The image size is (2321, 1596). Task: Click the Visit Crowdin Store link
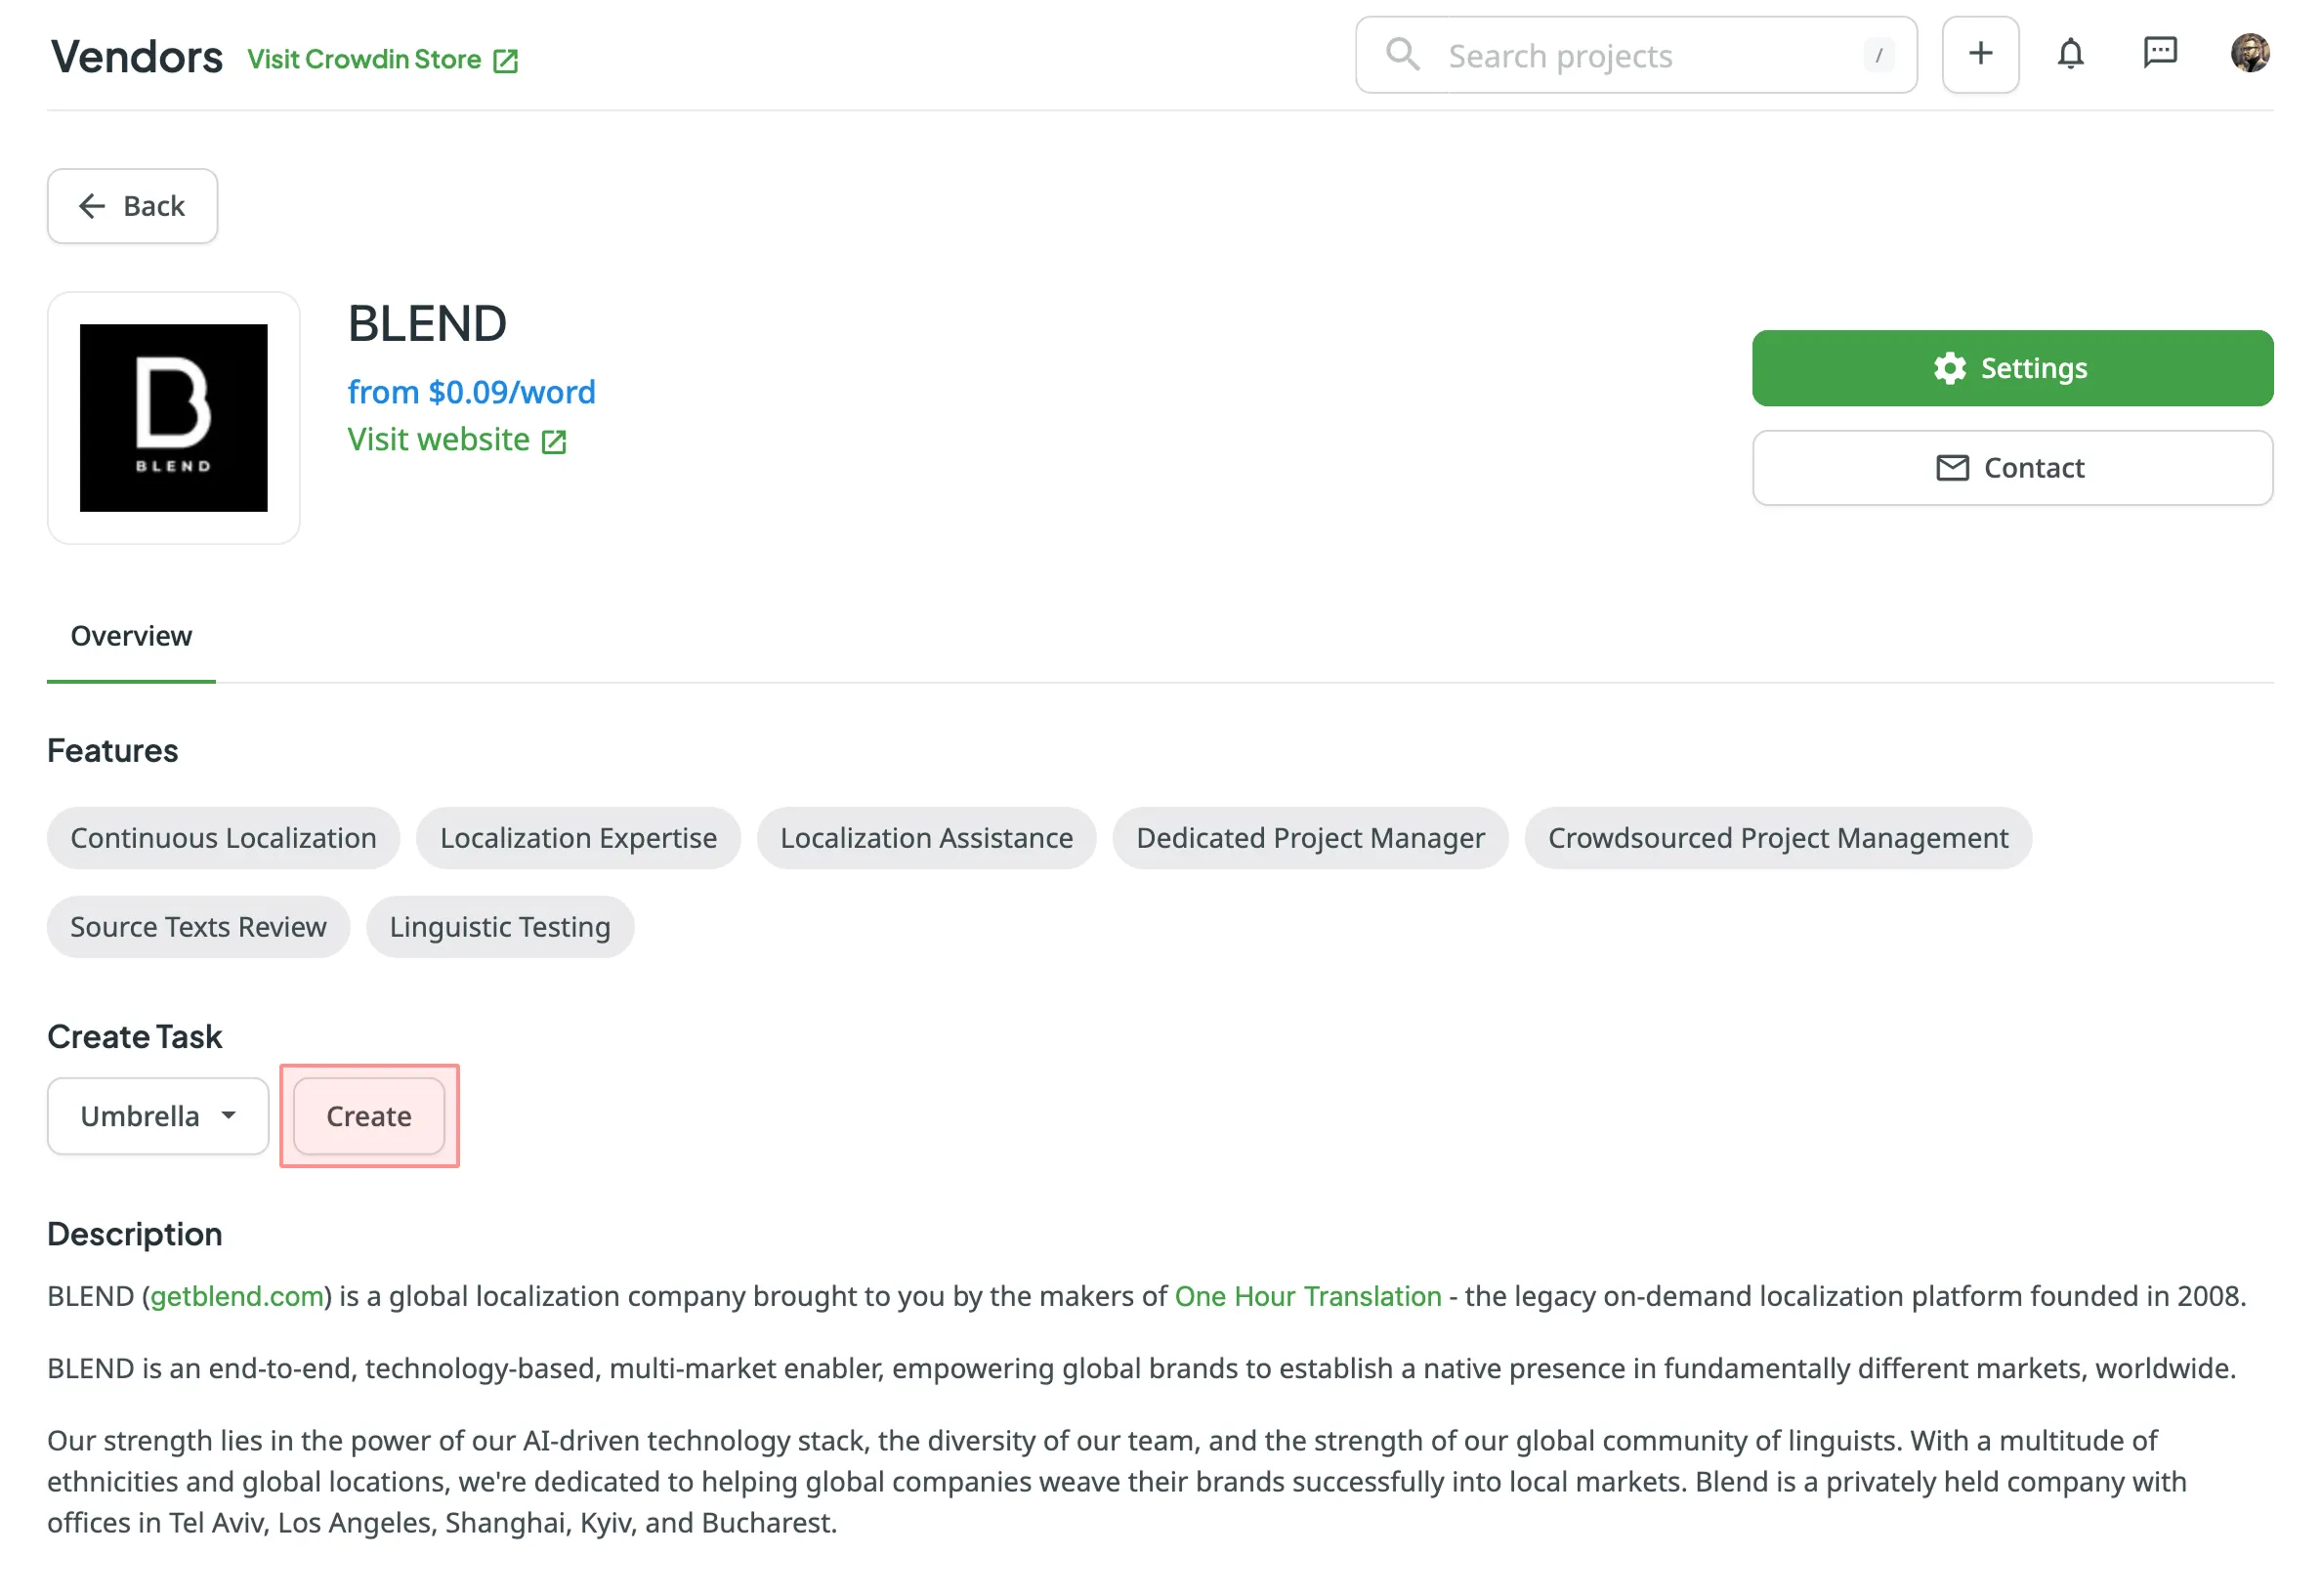pos(364,60)
